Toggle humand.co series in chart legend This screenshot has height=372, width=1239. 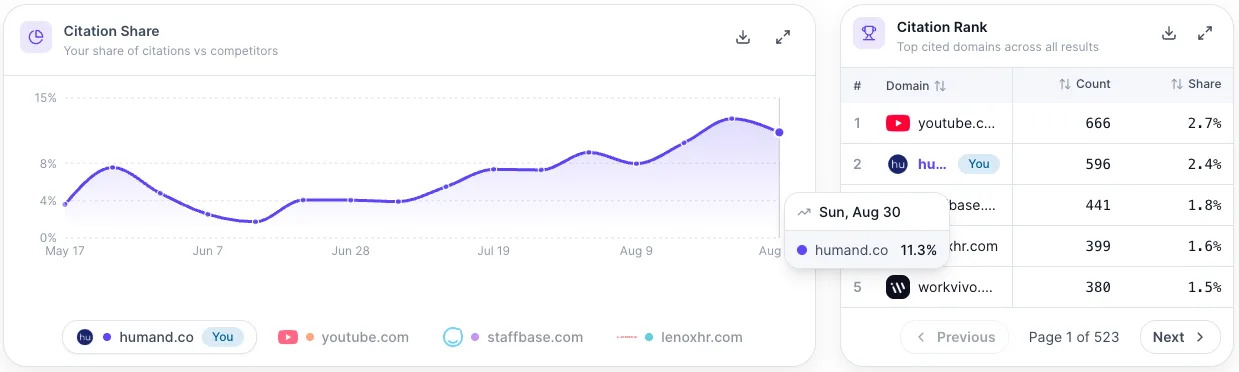160,337
